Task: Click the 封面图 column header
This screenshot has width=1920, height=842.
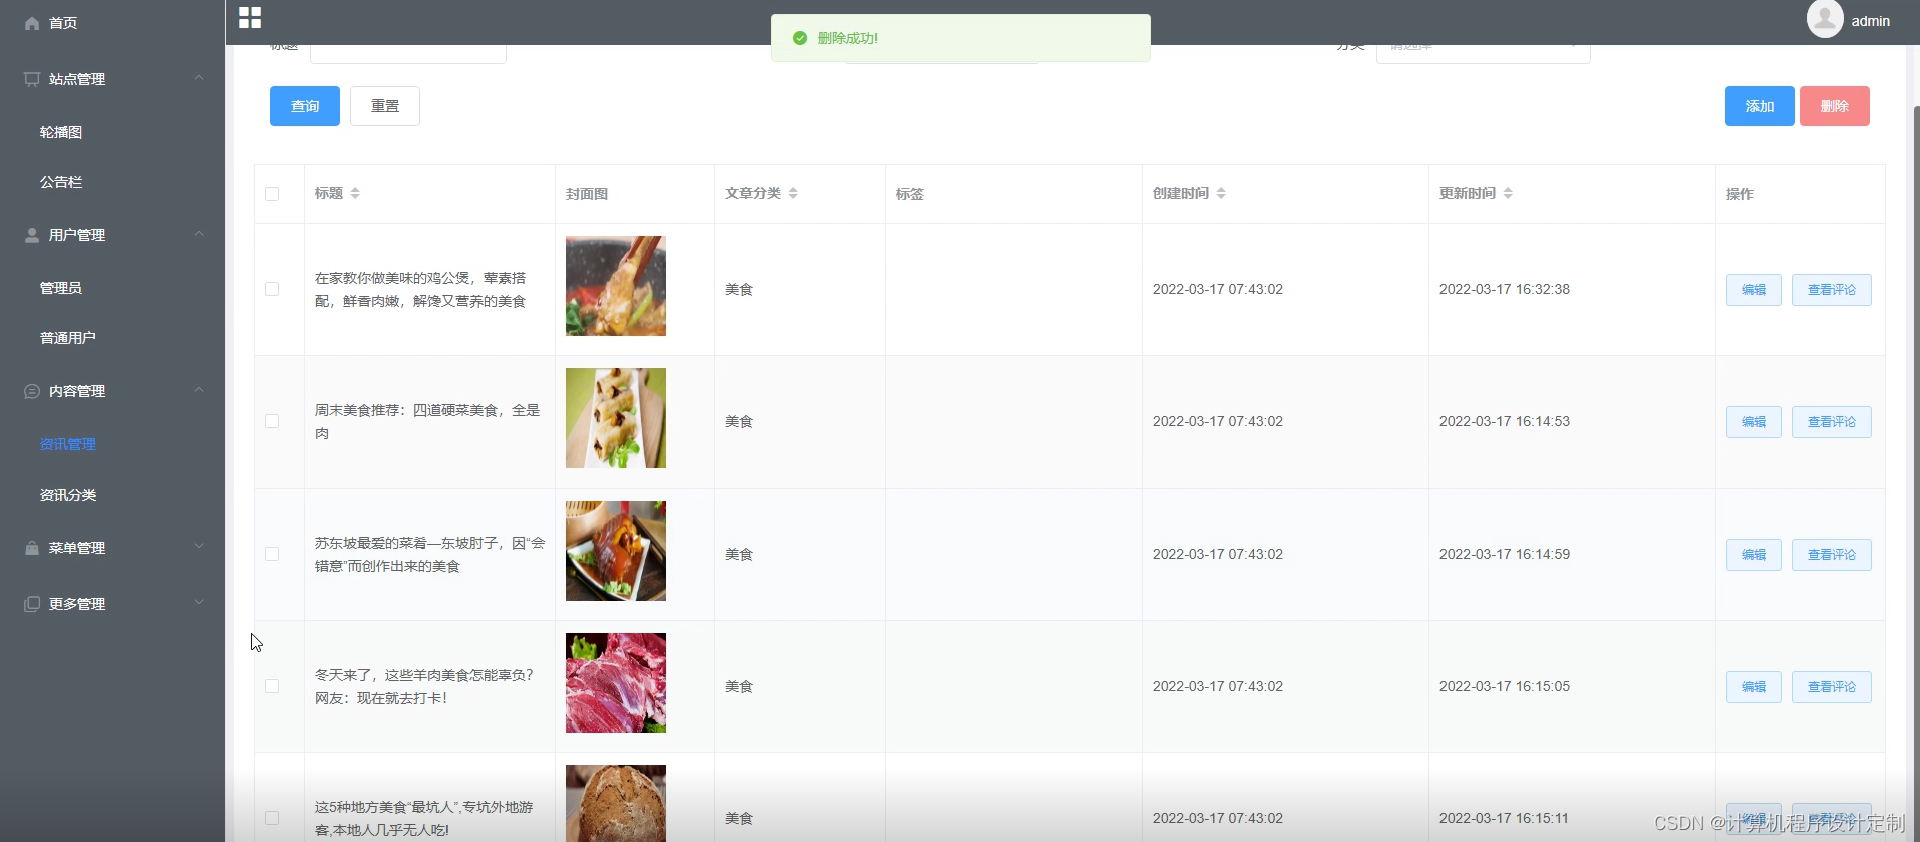Action: pyautogui.click(x=587, y=194)
